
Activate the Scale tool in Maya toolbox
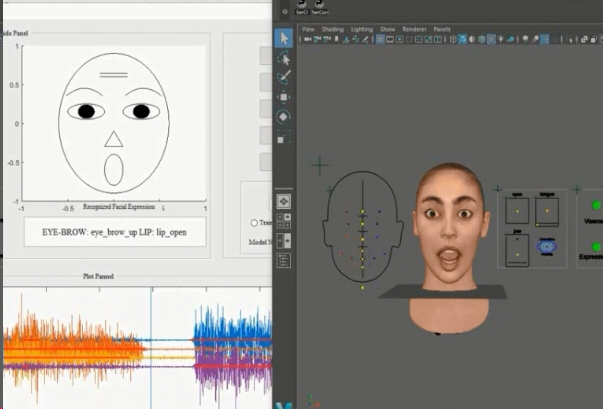click(x=284, y=137)
